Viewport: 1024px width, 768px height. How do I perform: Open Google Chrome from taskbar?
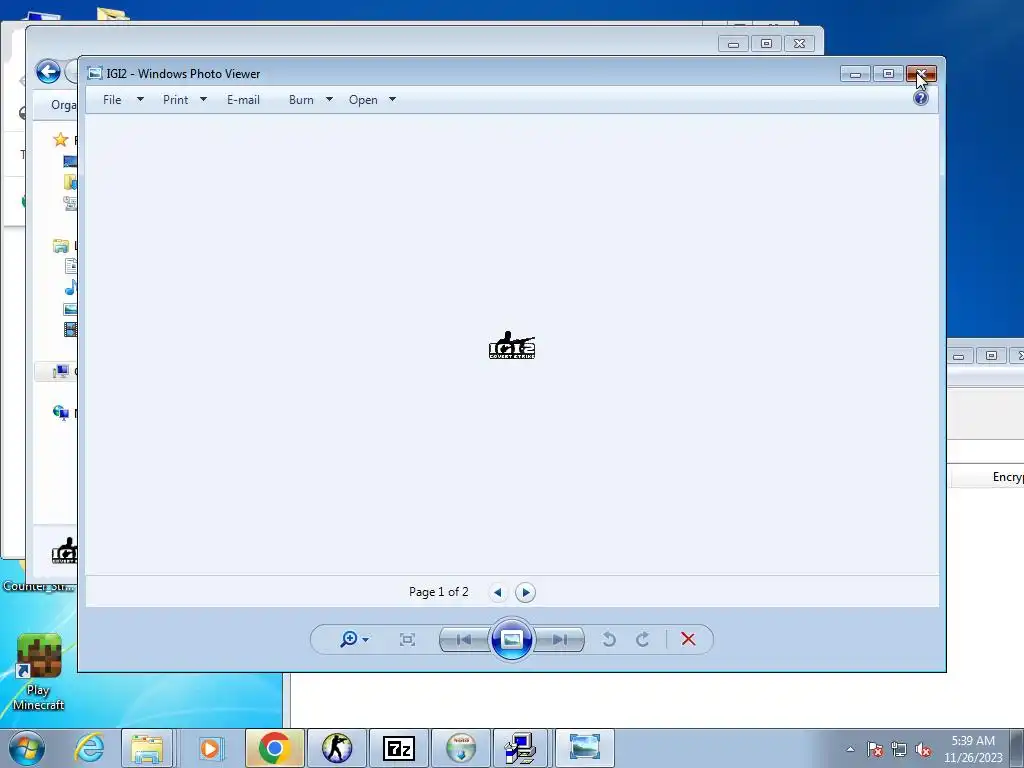pos(274,748)
